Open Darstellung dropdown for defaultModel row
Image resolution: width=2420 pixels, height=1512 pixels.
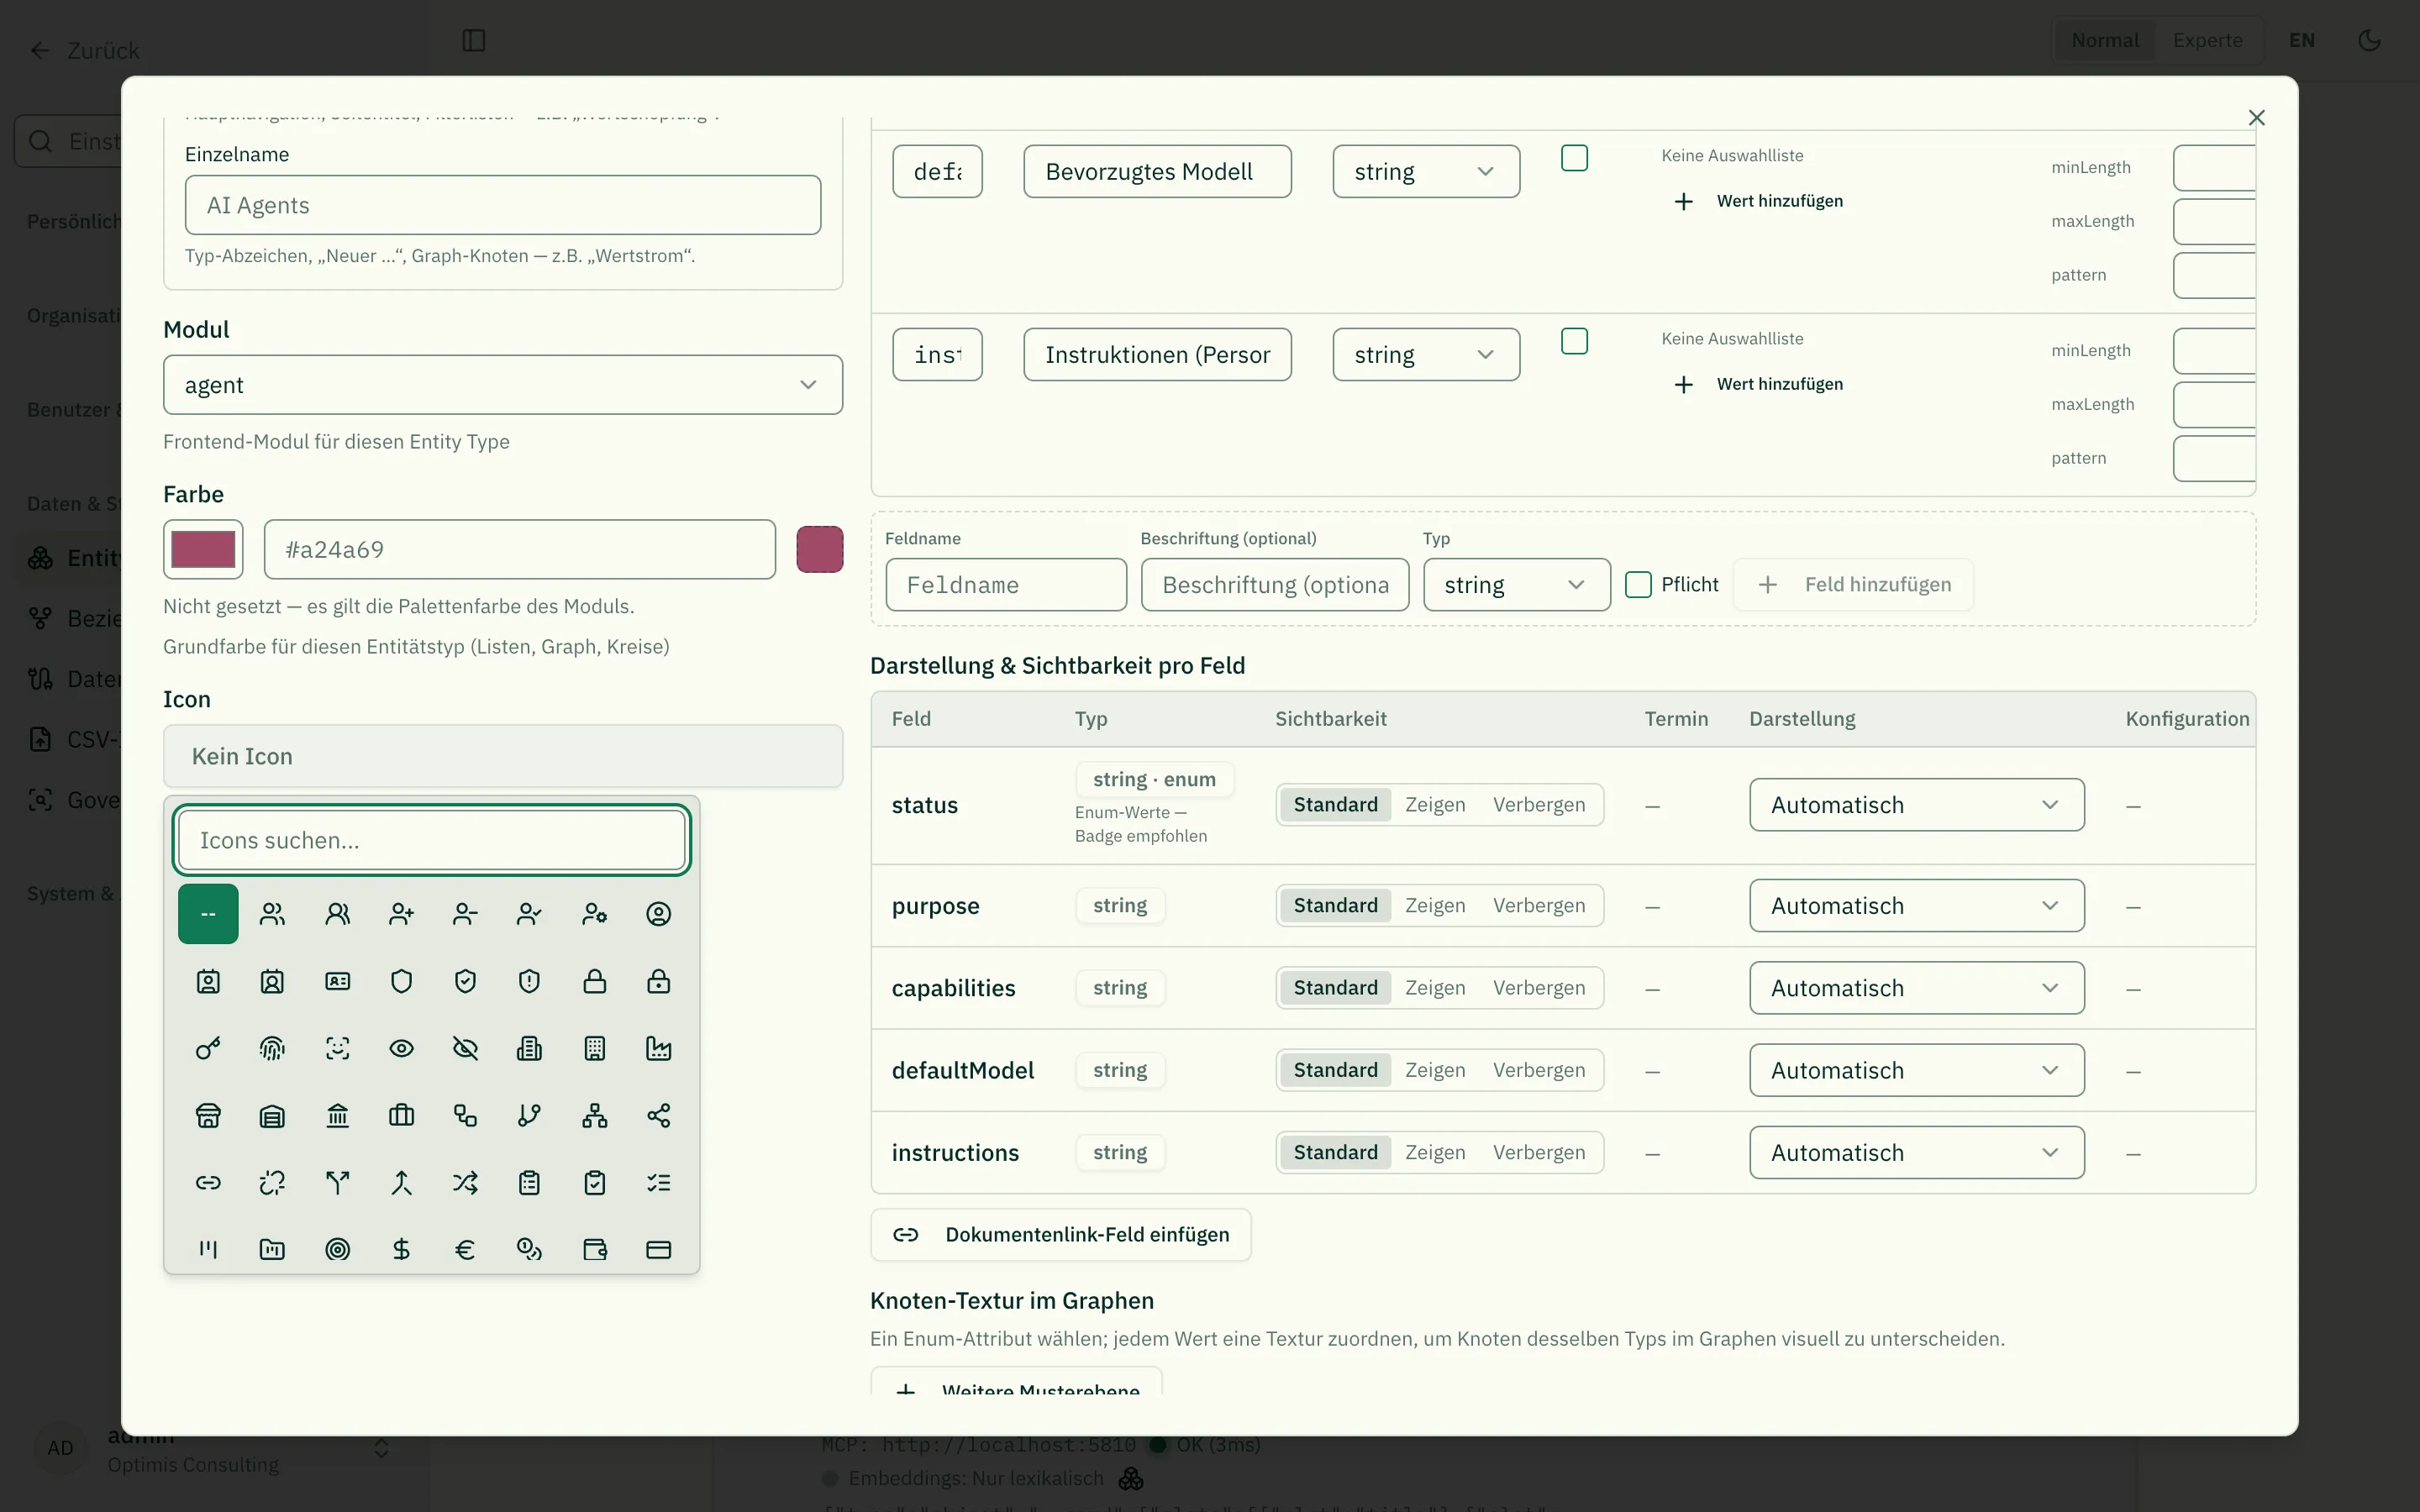pyautogui.click(x=1917, y=1070)
